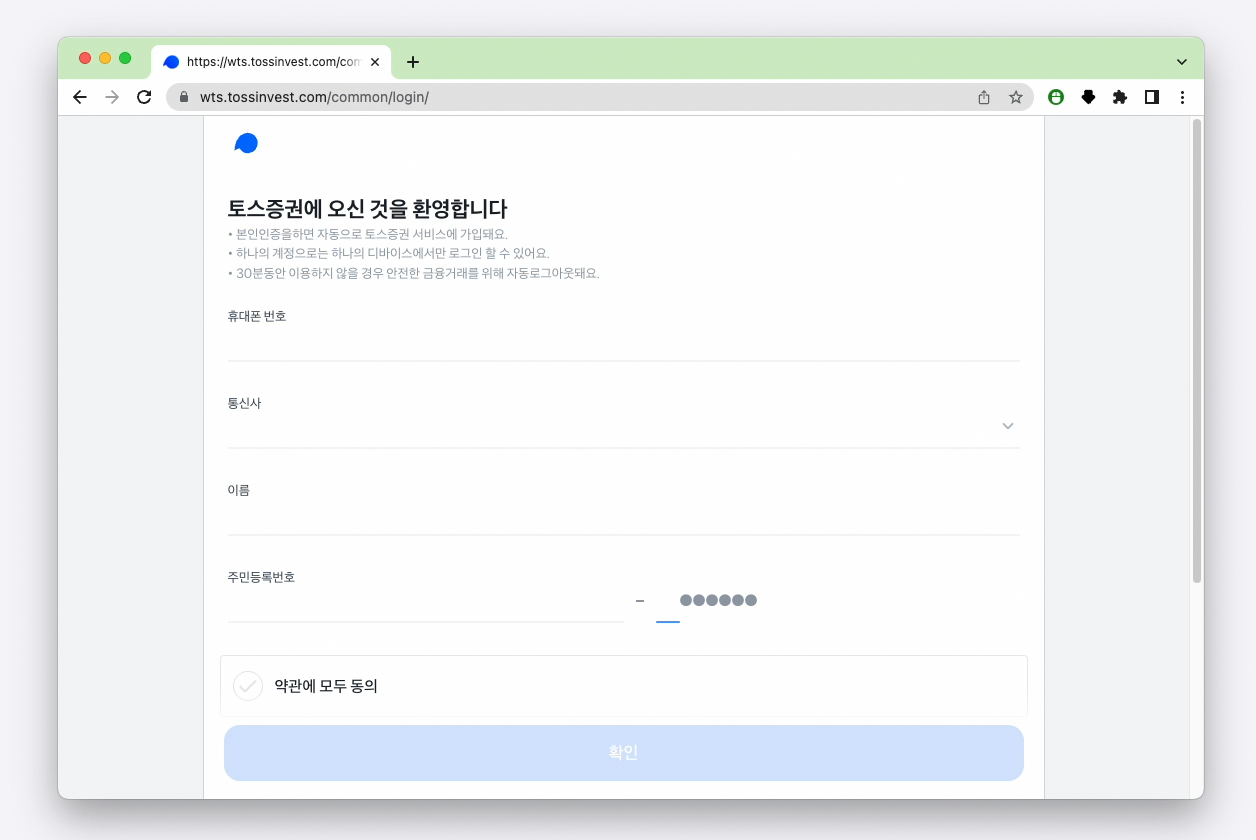Select the wts.tossinvest.com tab

pos(271,62)
